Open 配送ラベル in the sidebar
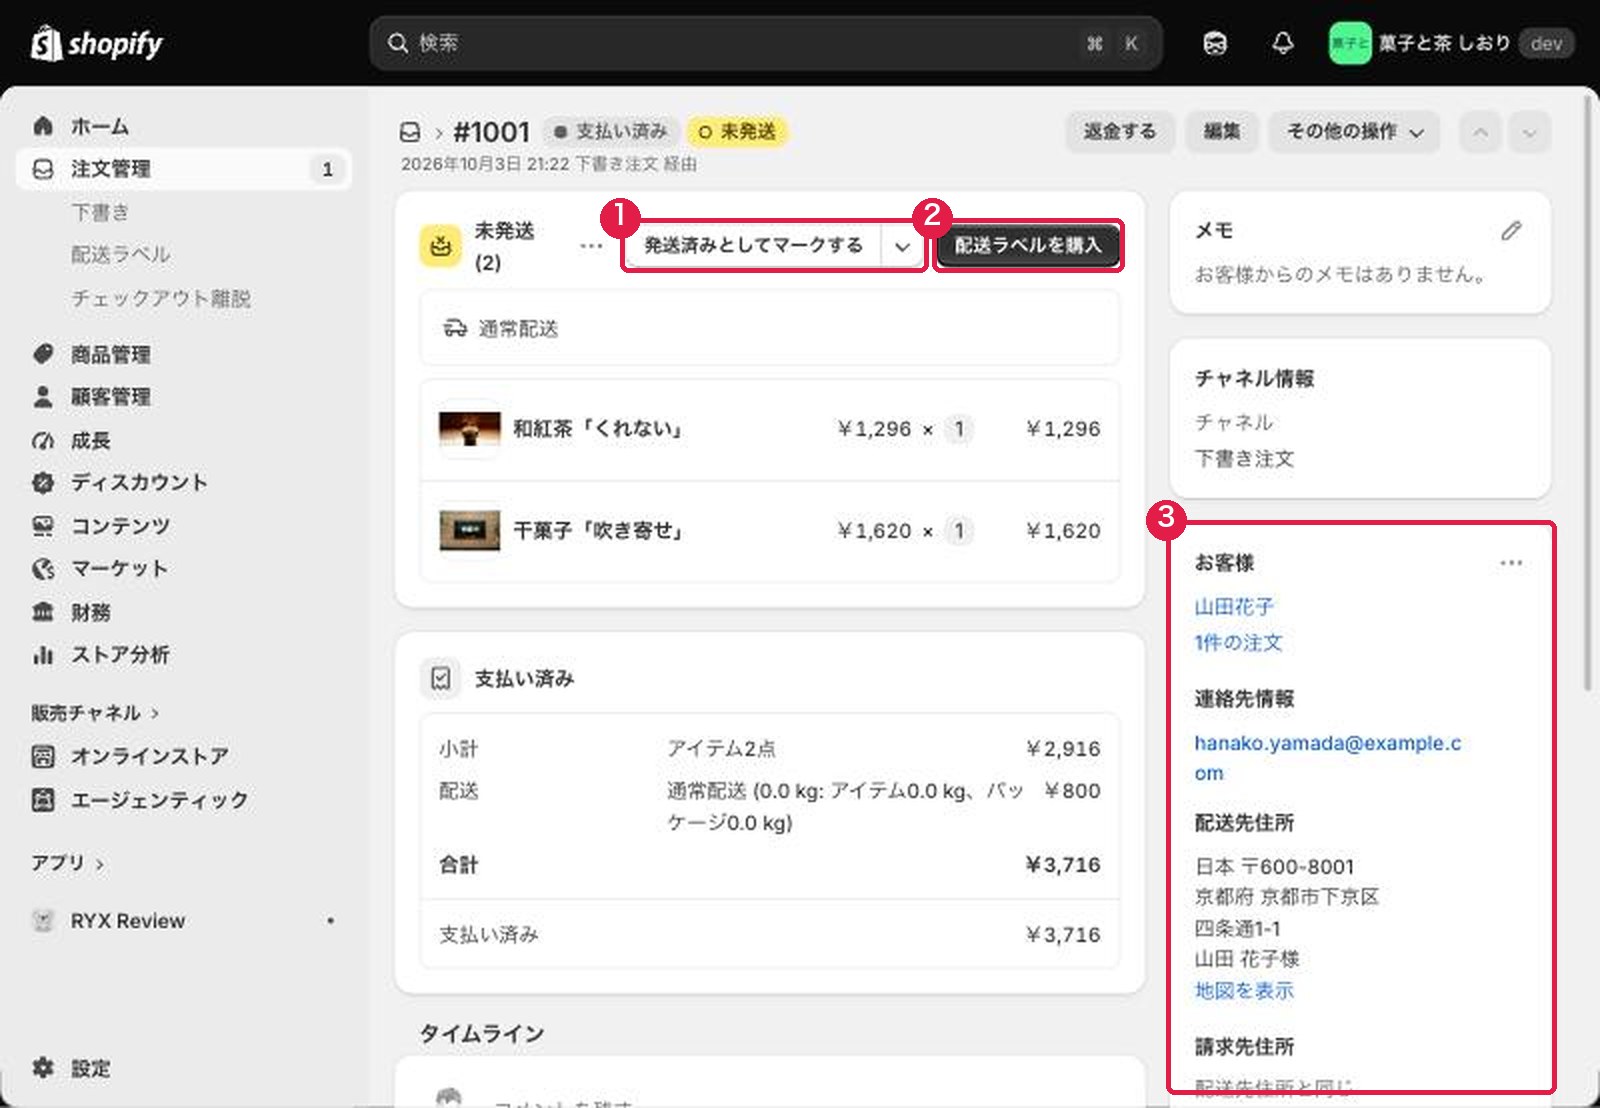 (x=121, y=255)
